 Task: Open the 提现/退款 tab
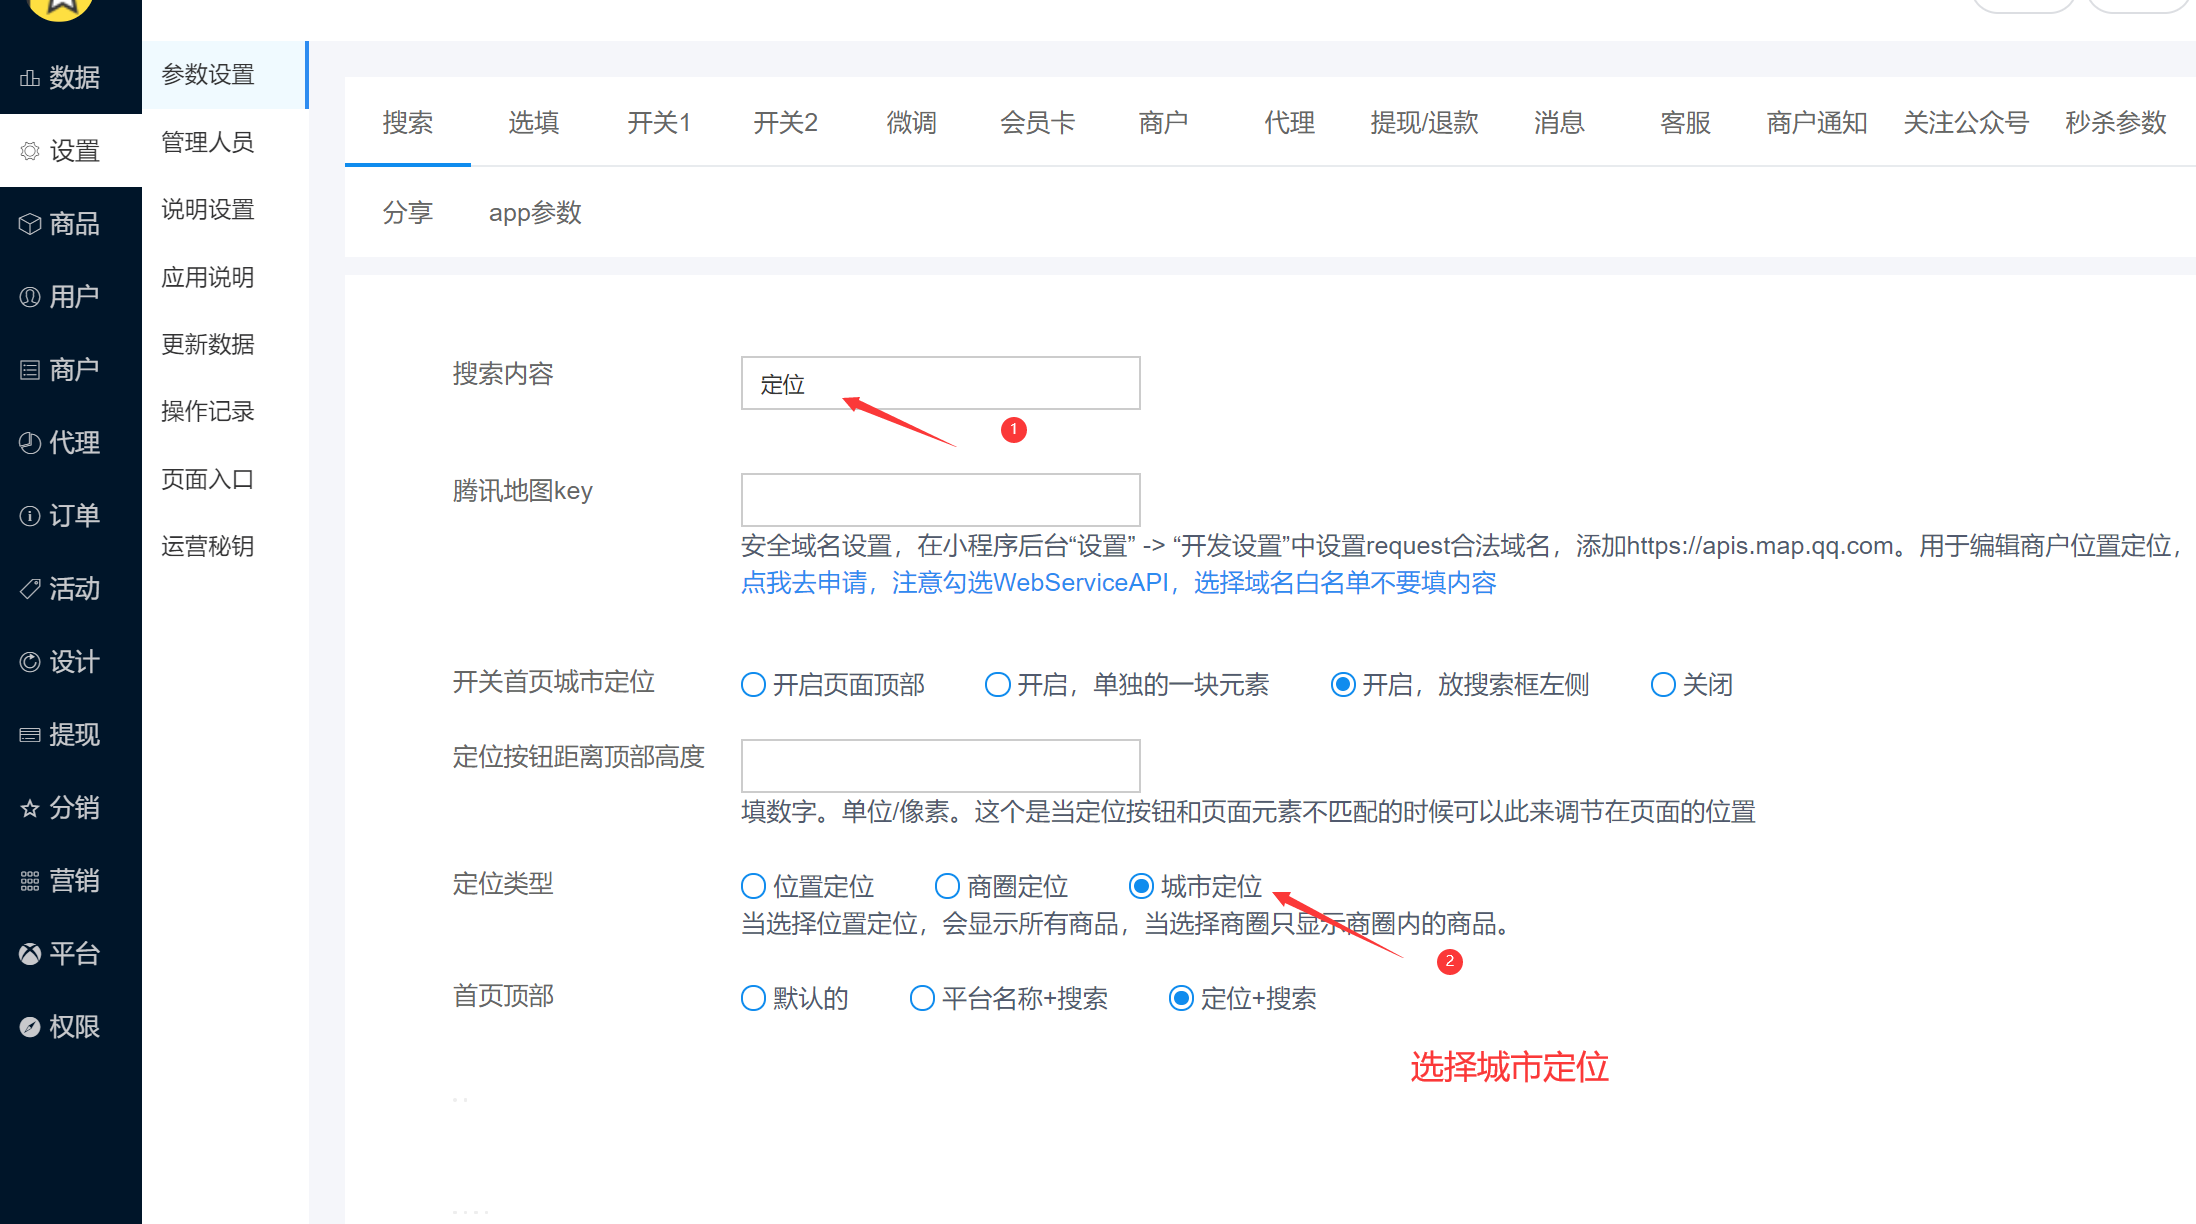click(1424, 123)
